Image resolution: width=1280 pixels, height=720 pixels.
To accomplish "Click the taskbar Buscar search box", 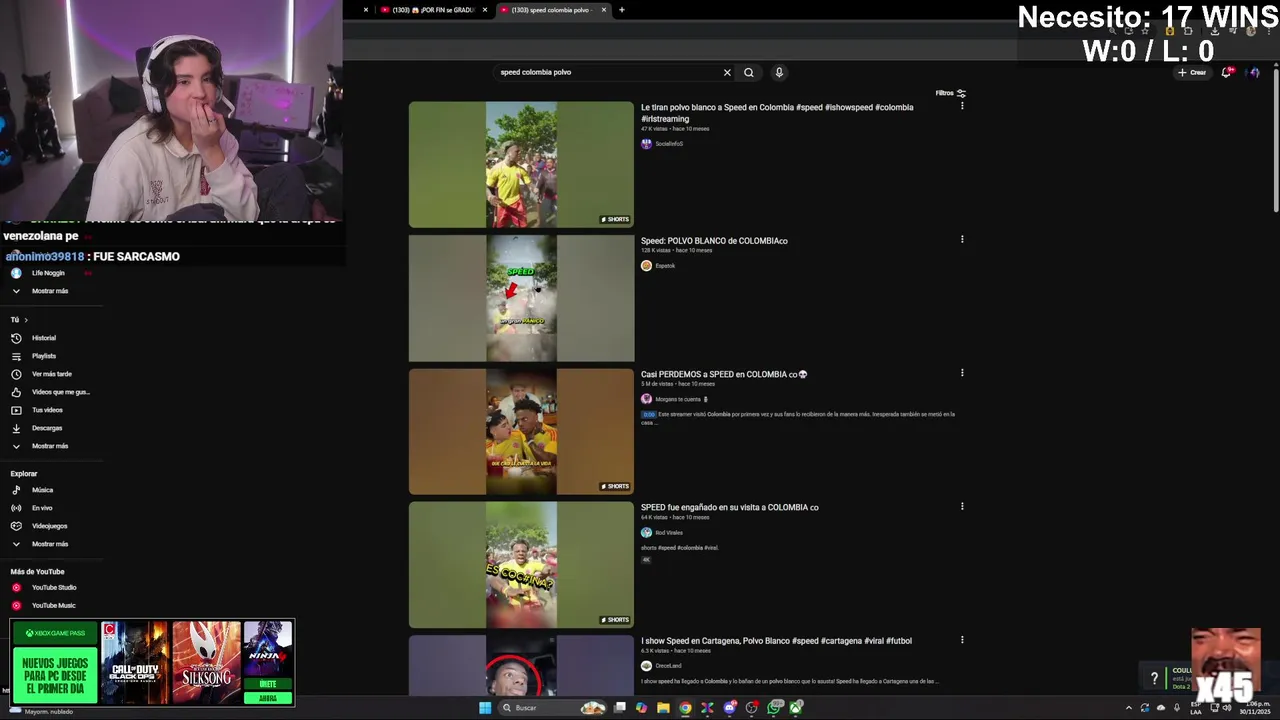I will [552, 708].
